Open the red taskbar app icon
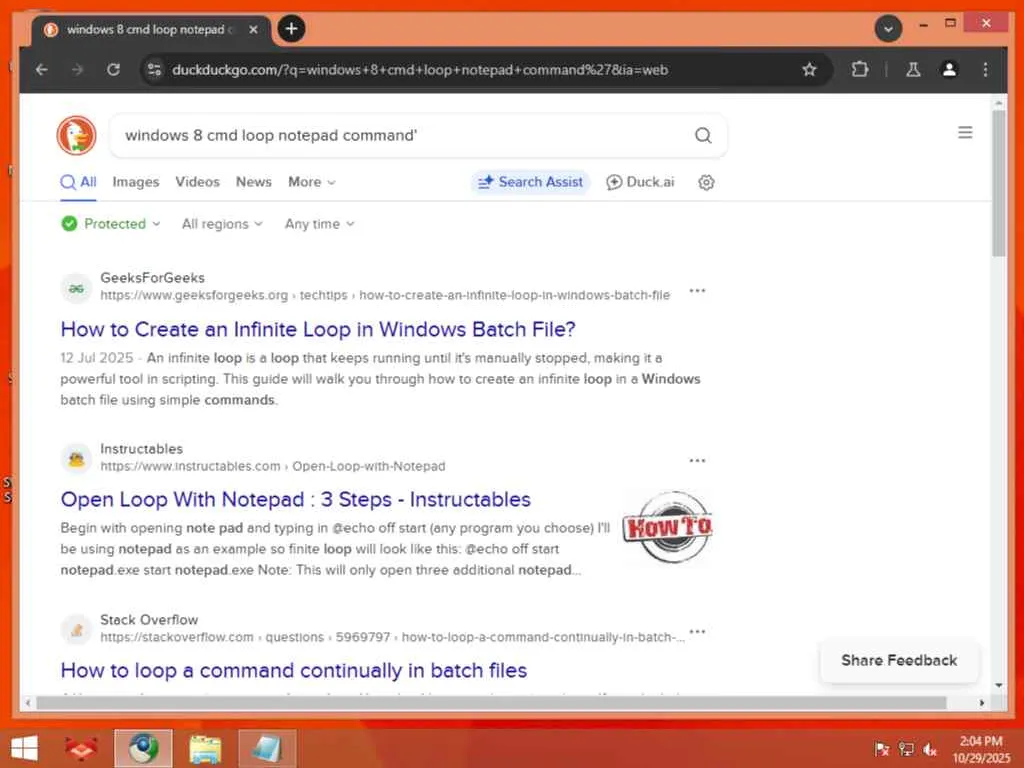The width and height of the screenshot is (1024, 768). point(81,748)
